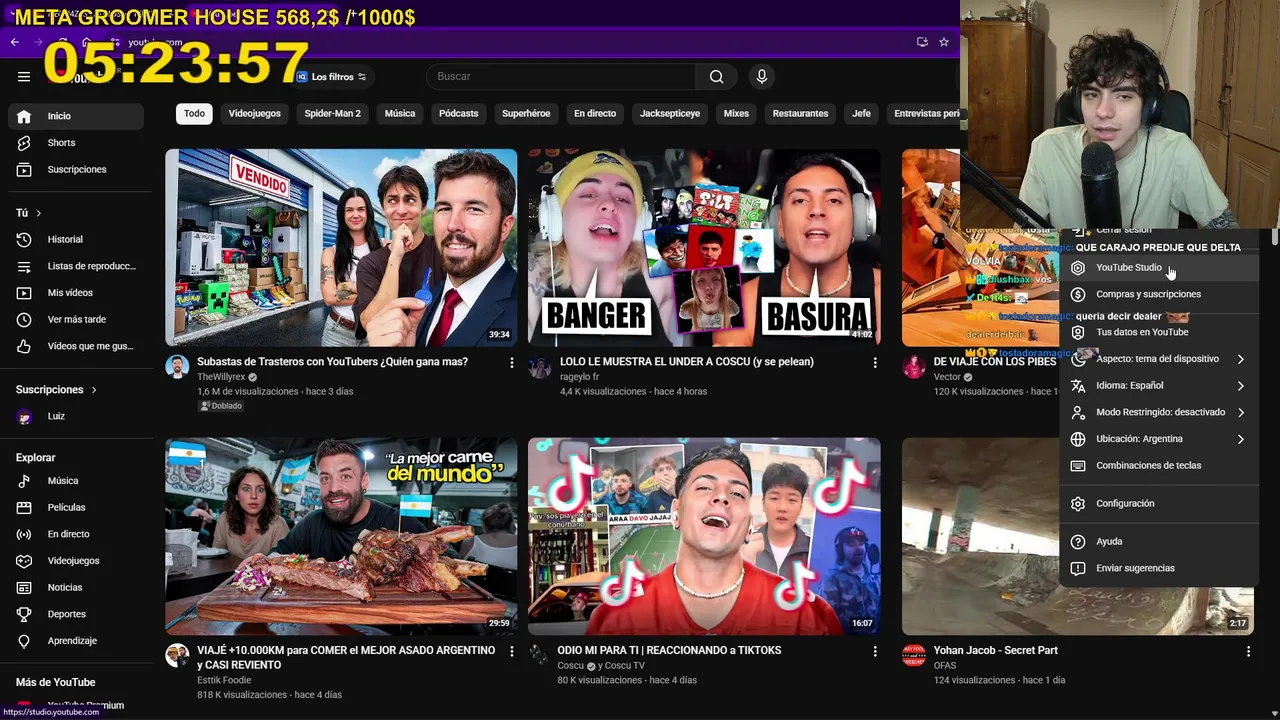Go to Inicio in sidebar
This screenshot has height=720, width=1280.
tap(76, 116)
